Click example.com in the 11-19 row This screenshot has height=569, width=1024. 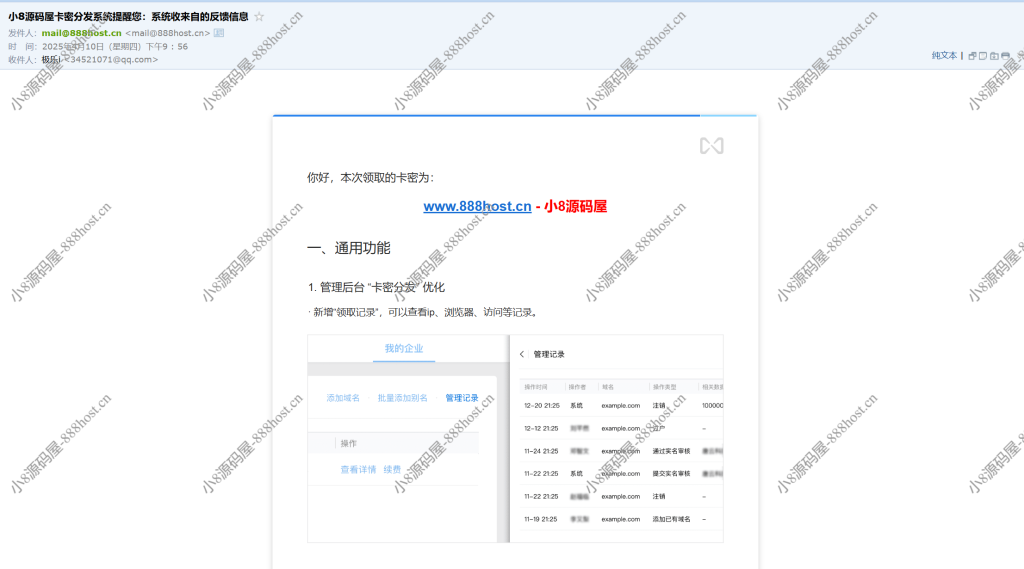coord(620,519)
